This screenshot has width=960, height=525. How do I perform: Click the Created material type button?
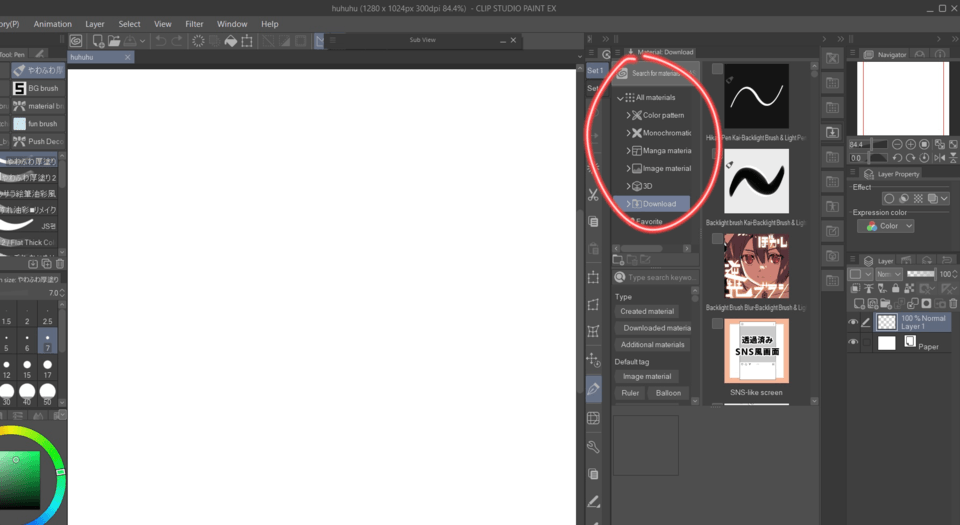click(x=647, y=311)
